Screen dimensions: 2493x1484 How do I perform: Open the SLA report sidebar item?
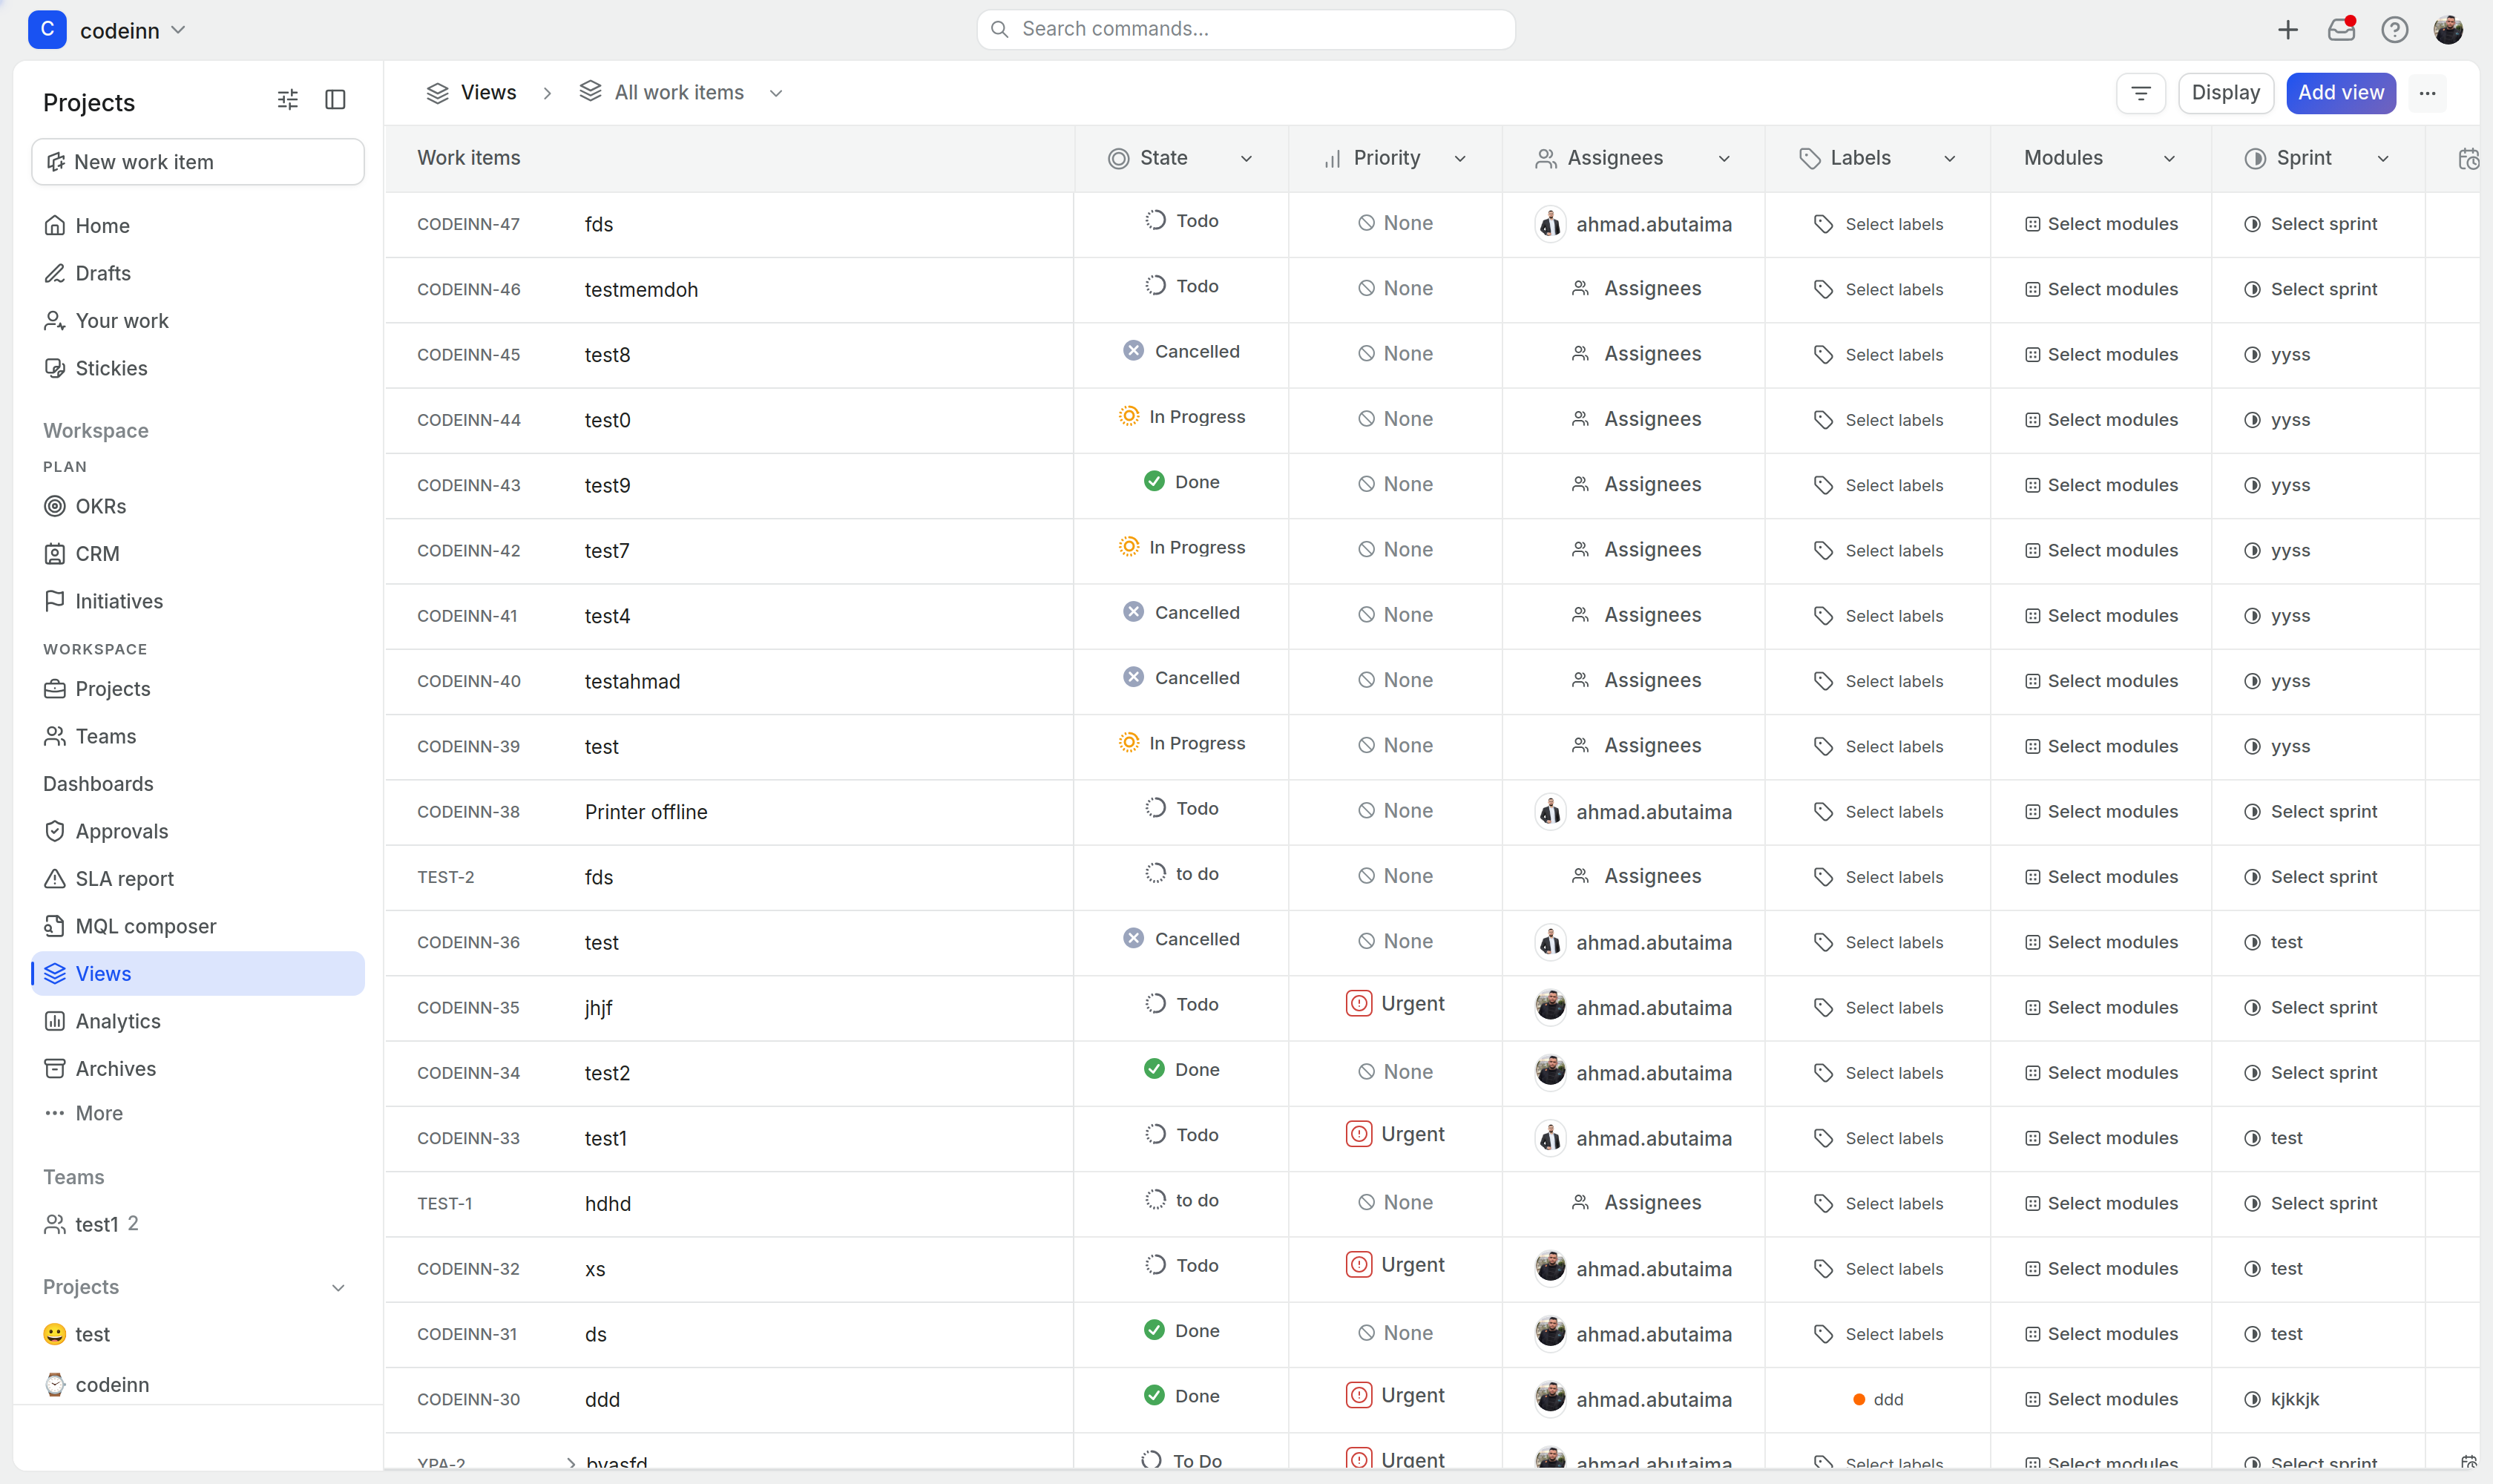pyautogui.click(x=198, y=879)
